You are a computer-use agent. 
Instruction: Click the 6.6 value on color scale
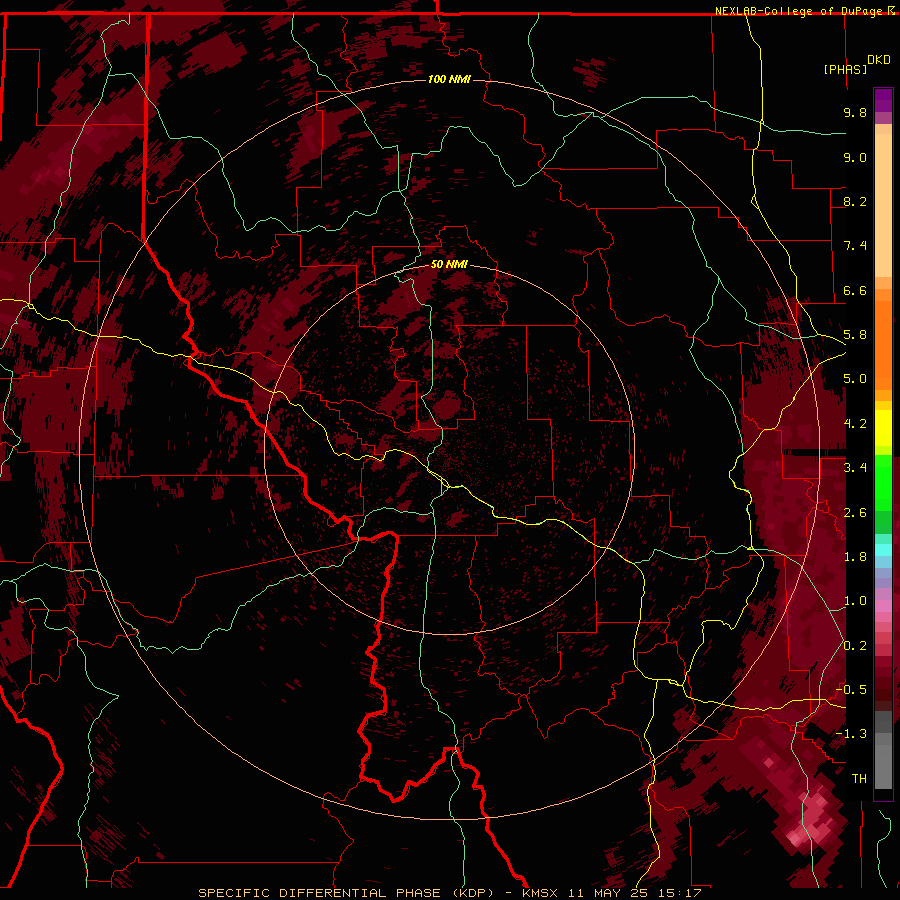pyautogui.click(x=855, y=290)
